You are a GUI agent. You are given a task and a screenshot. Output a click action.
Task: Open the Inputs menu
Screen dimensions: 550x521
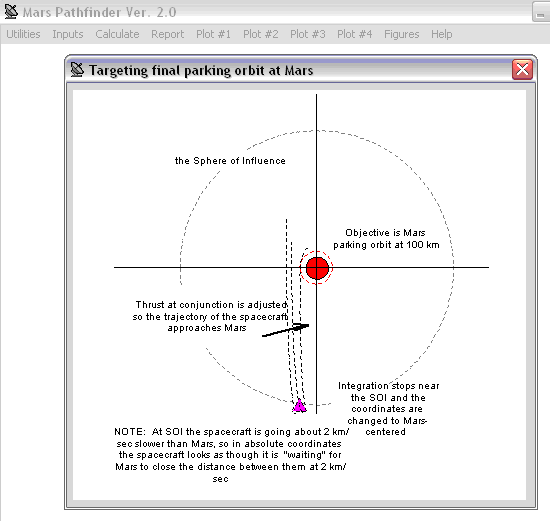(x=68, y=34)
